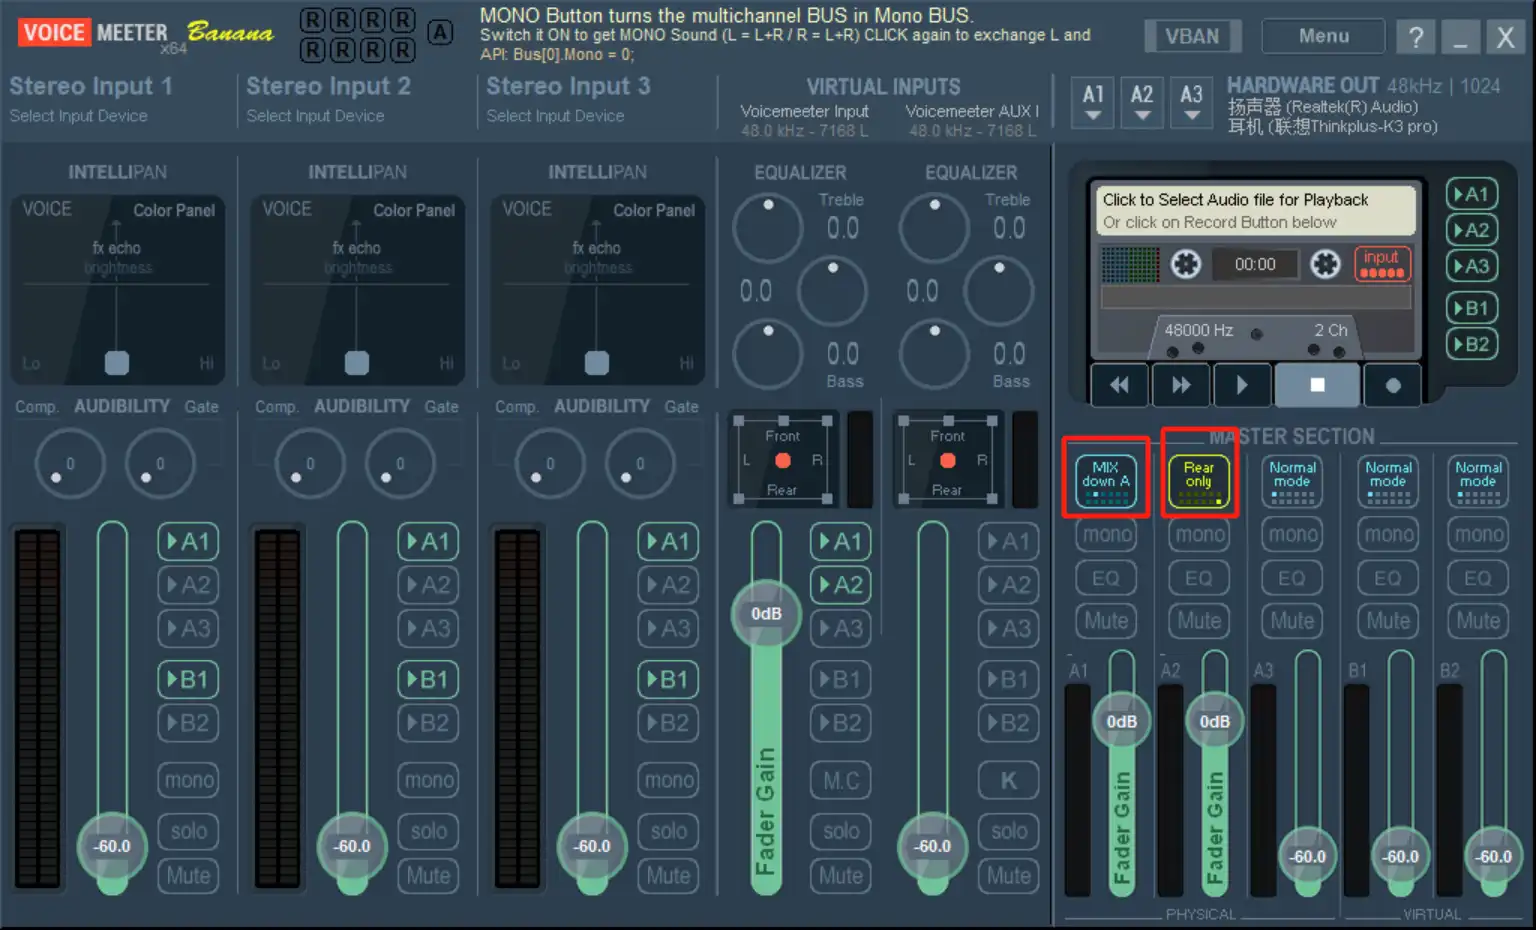Image resolution: width=1536 pixels, height=930 pixels.
Task: Mute the Stereo Input 1 strip
Action: tap(188, 876)
